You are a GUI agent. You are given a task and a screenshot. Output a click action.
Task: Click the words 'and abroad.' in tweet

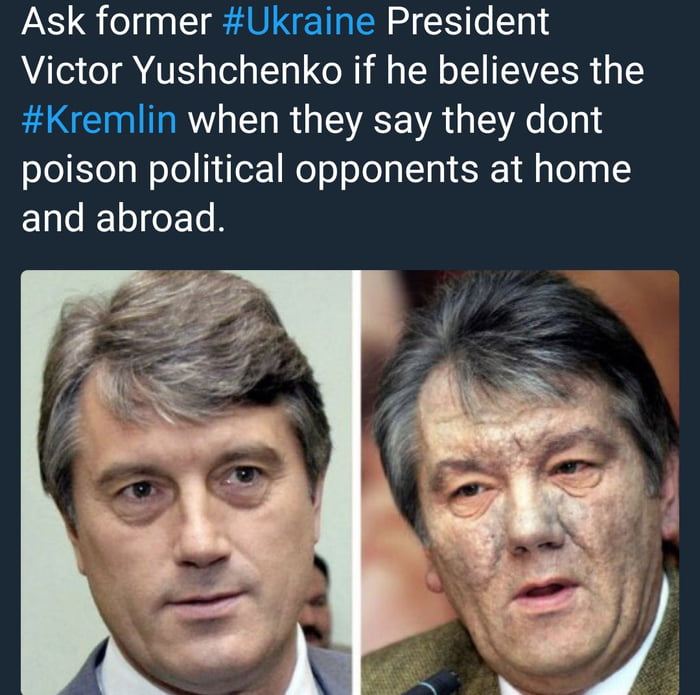pyautogui.click(x=123, y=218)
